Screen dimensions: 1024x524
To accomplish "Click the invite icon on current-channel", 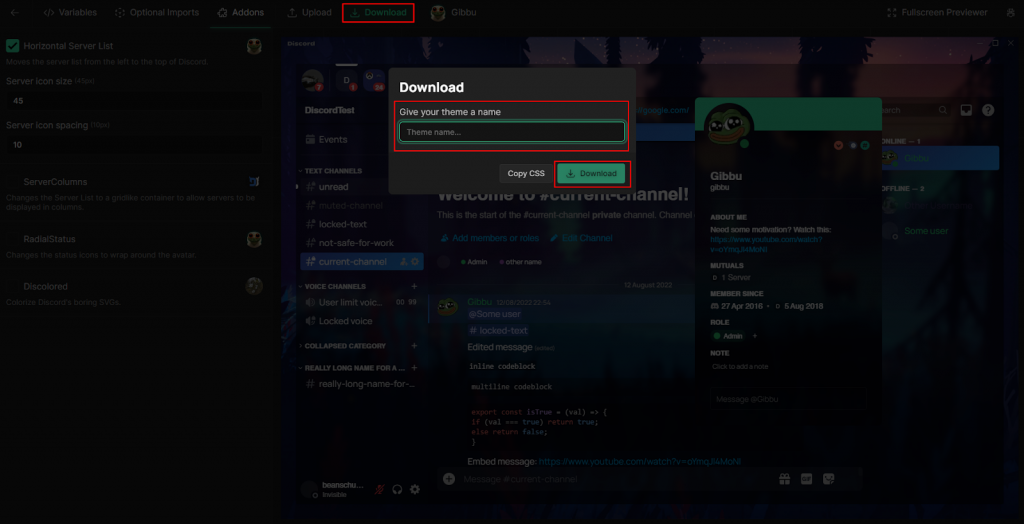I will coord(404,261).
